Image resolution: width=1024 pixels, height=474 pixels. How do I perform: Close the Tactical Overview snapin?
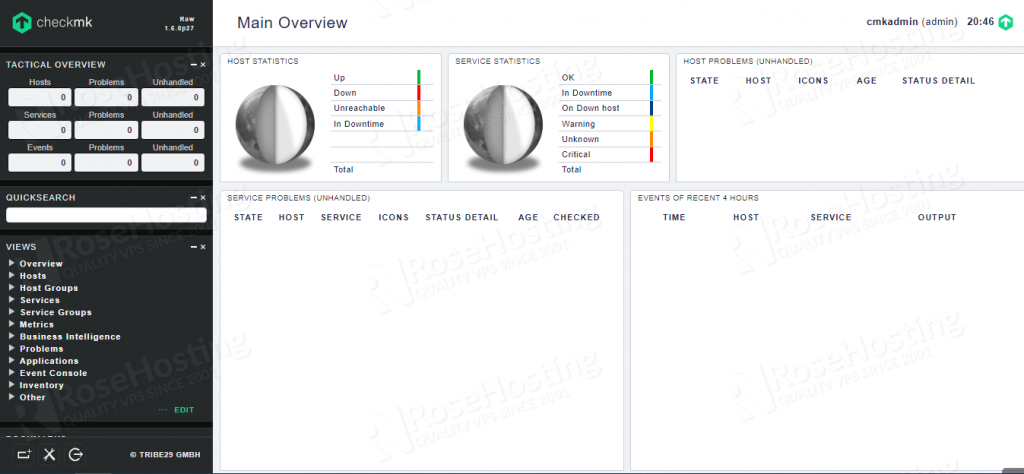203,65
